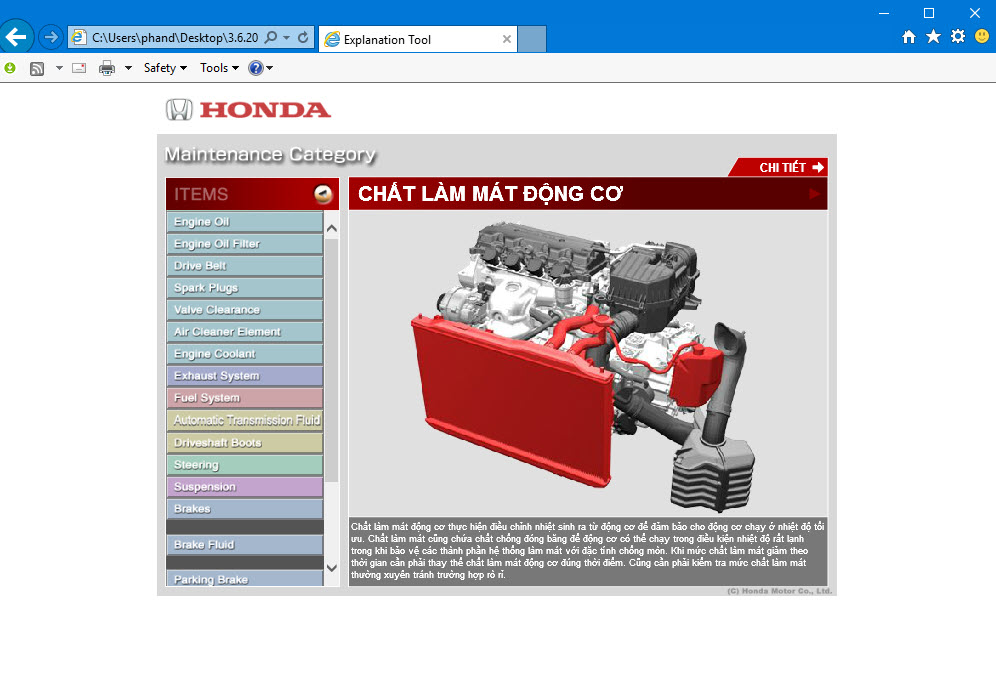Click the green download status icon
Screen dimensions: 996x677
coord(10,67)
